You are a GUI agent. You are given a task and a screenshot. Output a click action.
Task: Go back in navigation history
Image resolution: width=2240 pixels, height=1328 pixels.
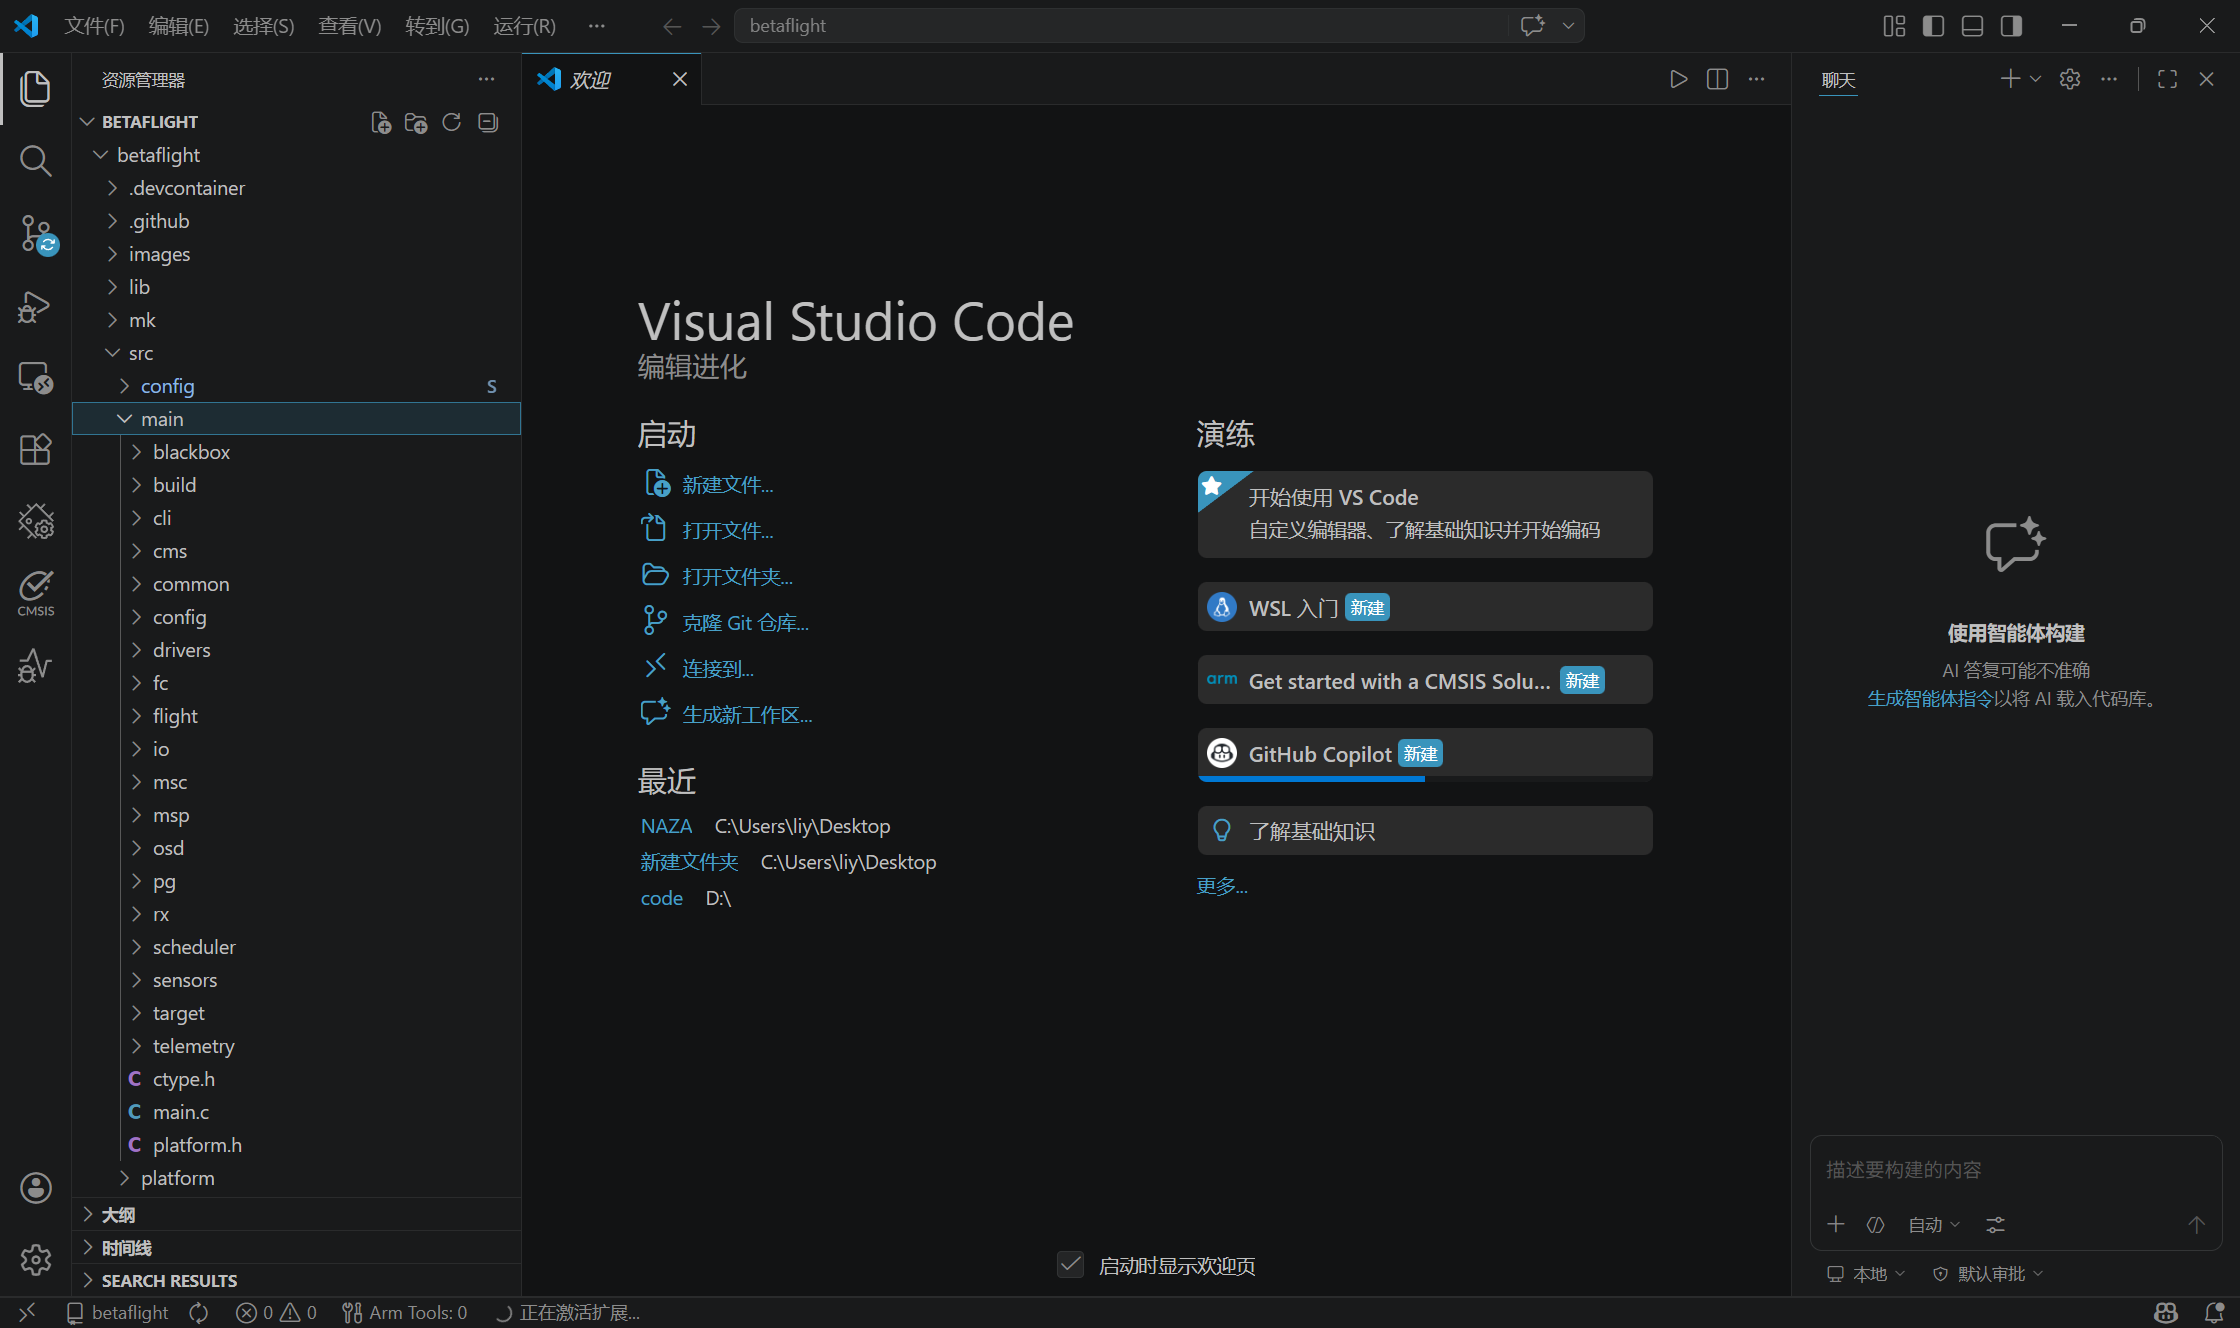tap(672, 26)
